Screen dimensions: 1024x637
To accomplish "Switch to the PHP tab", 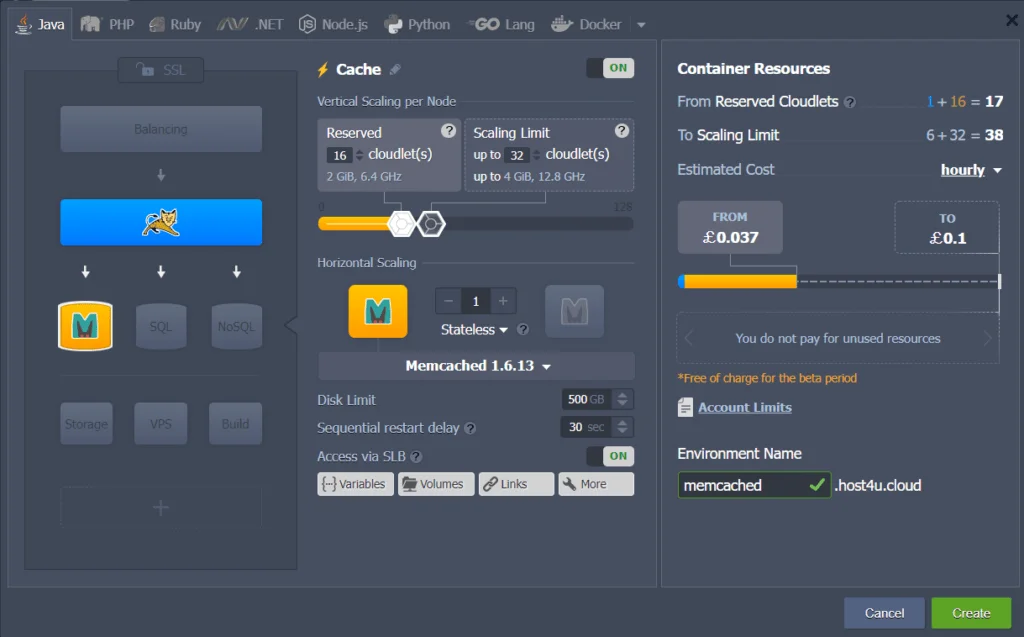I will [108, 25].
